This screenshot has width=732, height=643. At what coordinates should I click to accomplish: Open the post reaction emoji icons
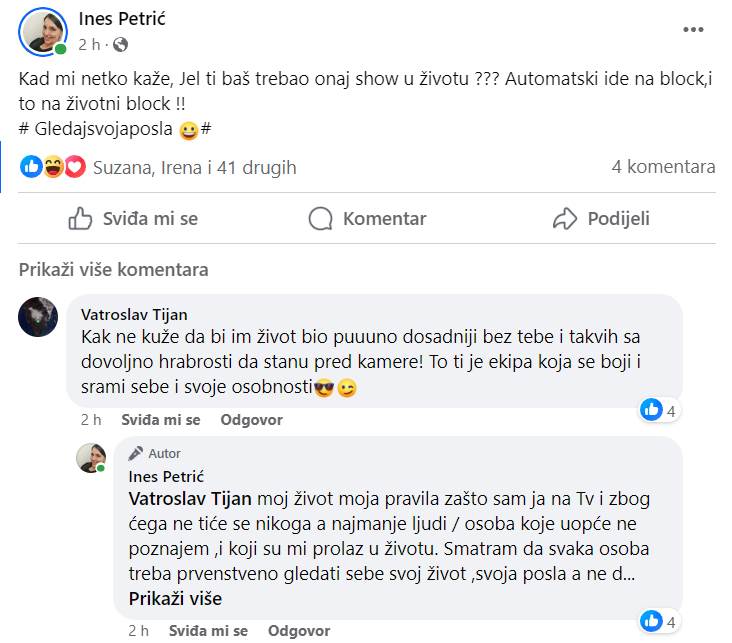click(x=53, y=167)
